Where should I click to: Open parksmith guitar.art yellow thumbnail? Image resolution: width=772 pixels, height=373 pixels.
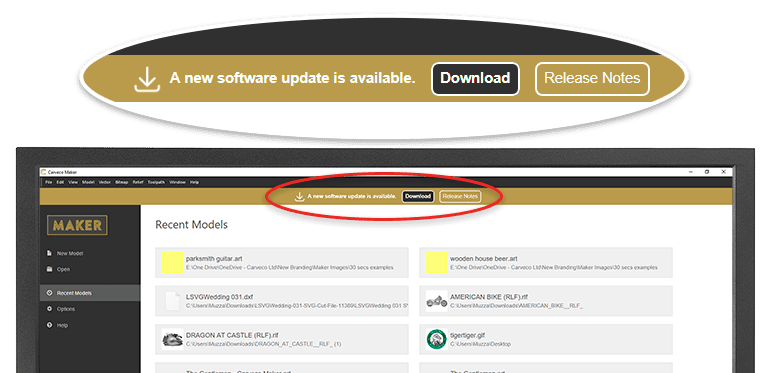pos(172,263)
